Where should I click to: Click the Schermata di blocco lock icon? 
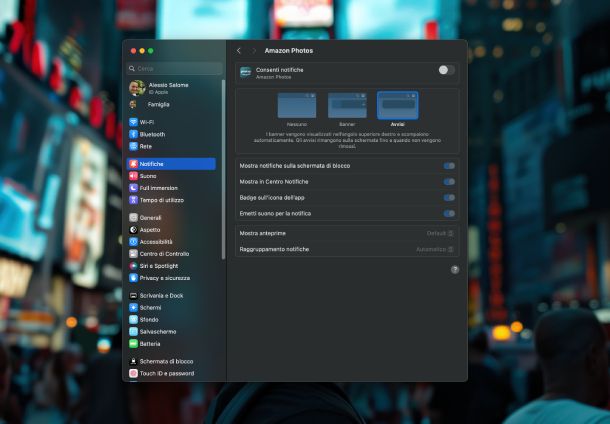[133, 361]
